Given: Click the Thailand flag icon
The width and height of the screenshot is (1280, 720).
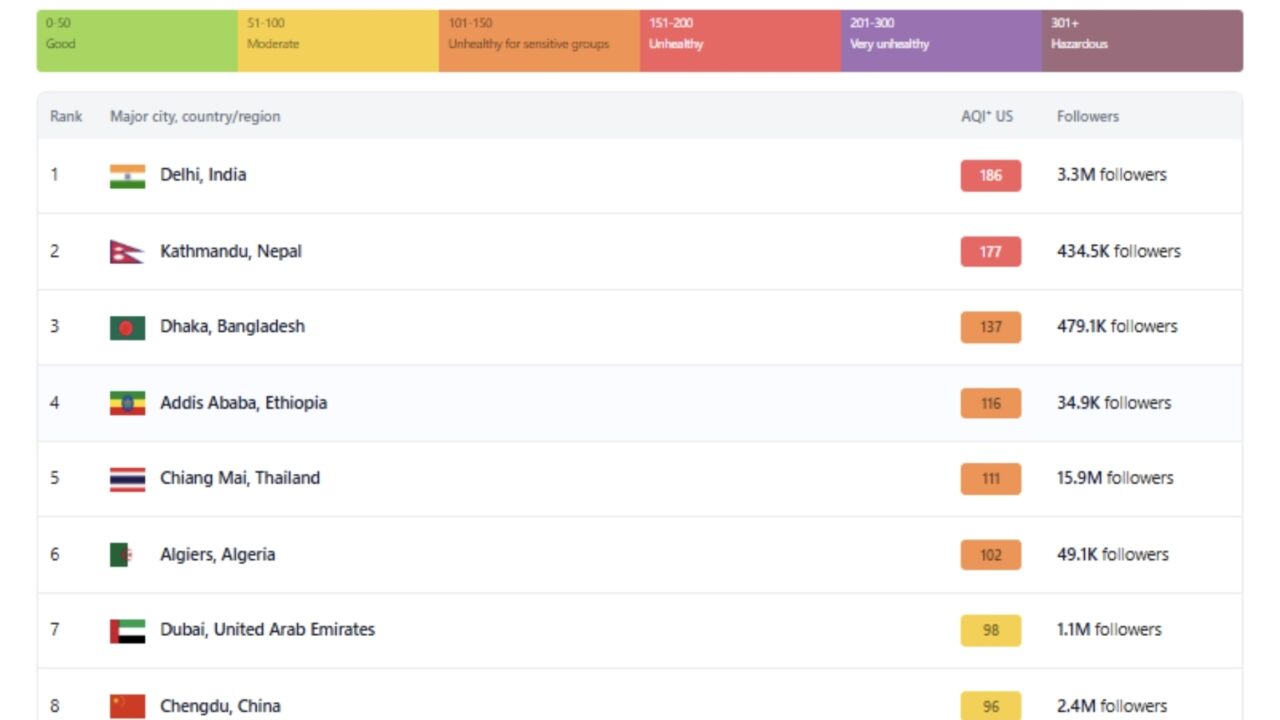Looking at the screenshot, I should 127,479.
